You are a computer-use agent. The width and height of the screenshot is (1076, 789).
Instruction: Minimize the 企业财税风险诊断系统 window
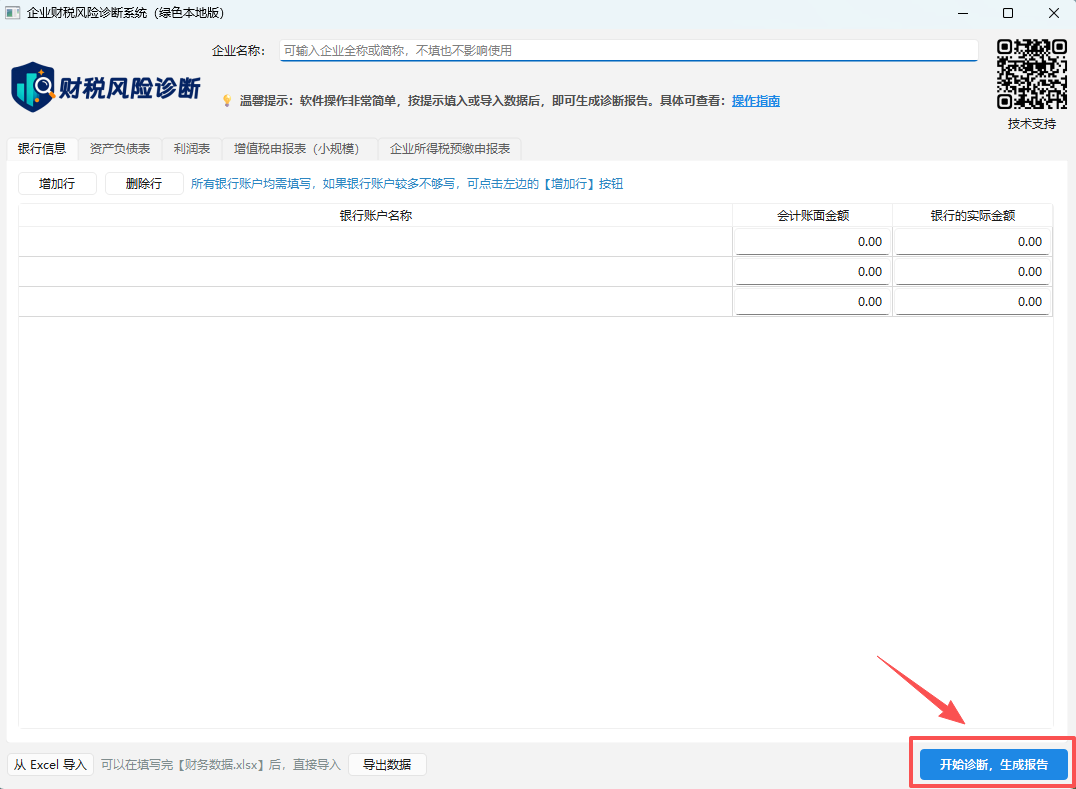coord(963,13)
